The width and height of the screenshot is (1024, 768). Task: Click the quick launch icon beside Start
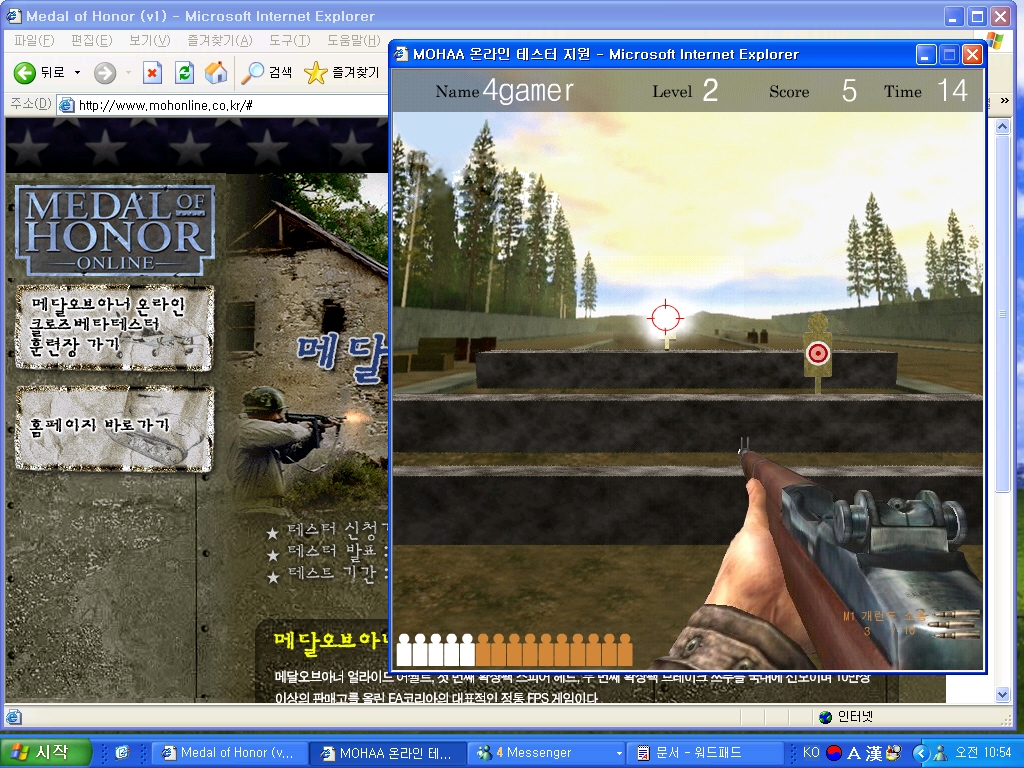coord(122,752)
